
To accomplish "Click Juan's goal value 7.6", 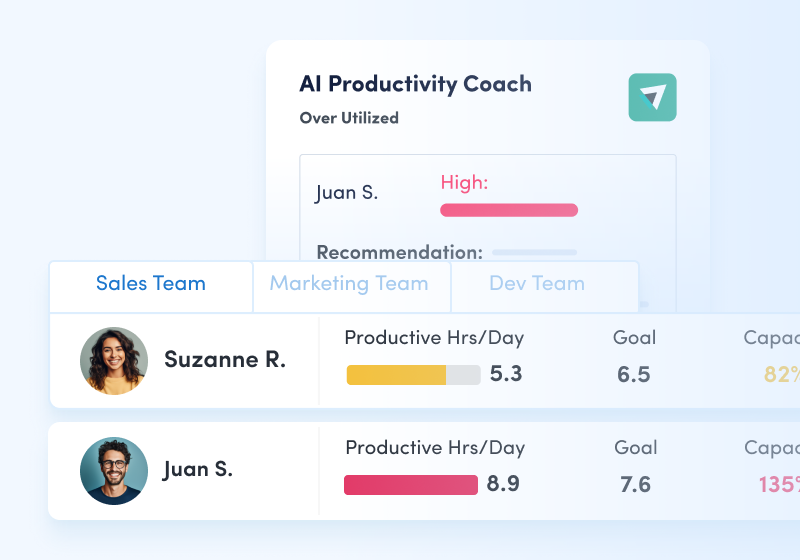I will [635, 485].
